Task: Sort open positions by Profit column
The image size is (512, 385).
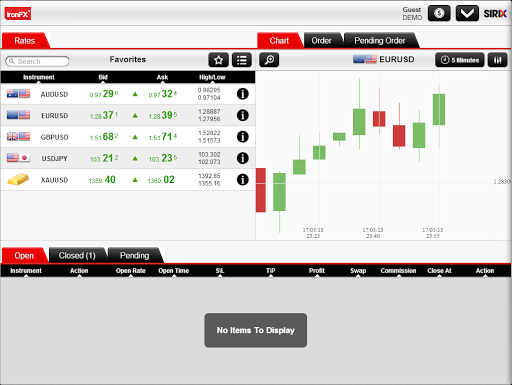Action: pos(317,271)
